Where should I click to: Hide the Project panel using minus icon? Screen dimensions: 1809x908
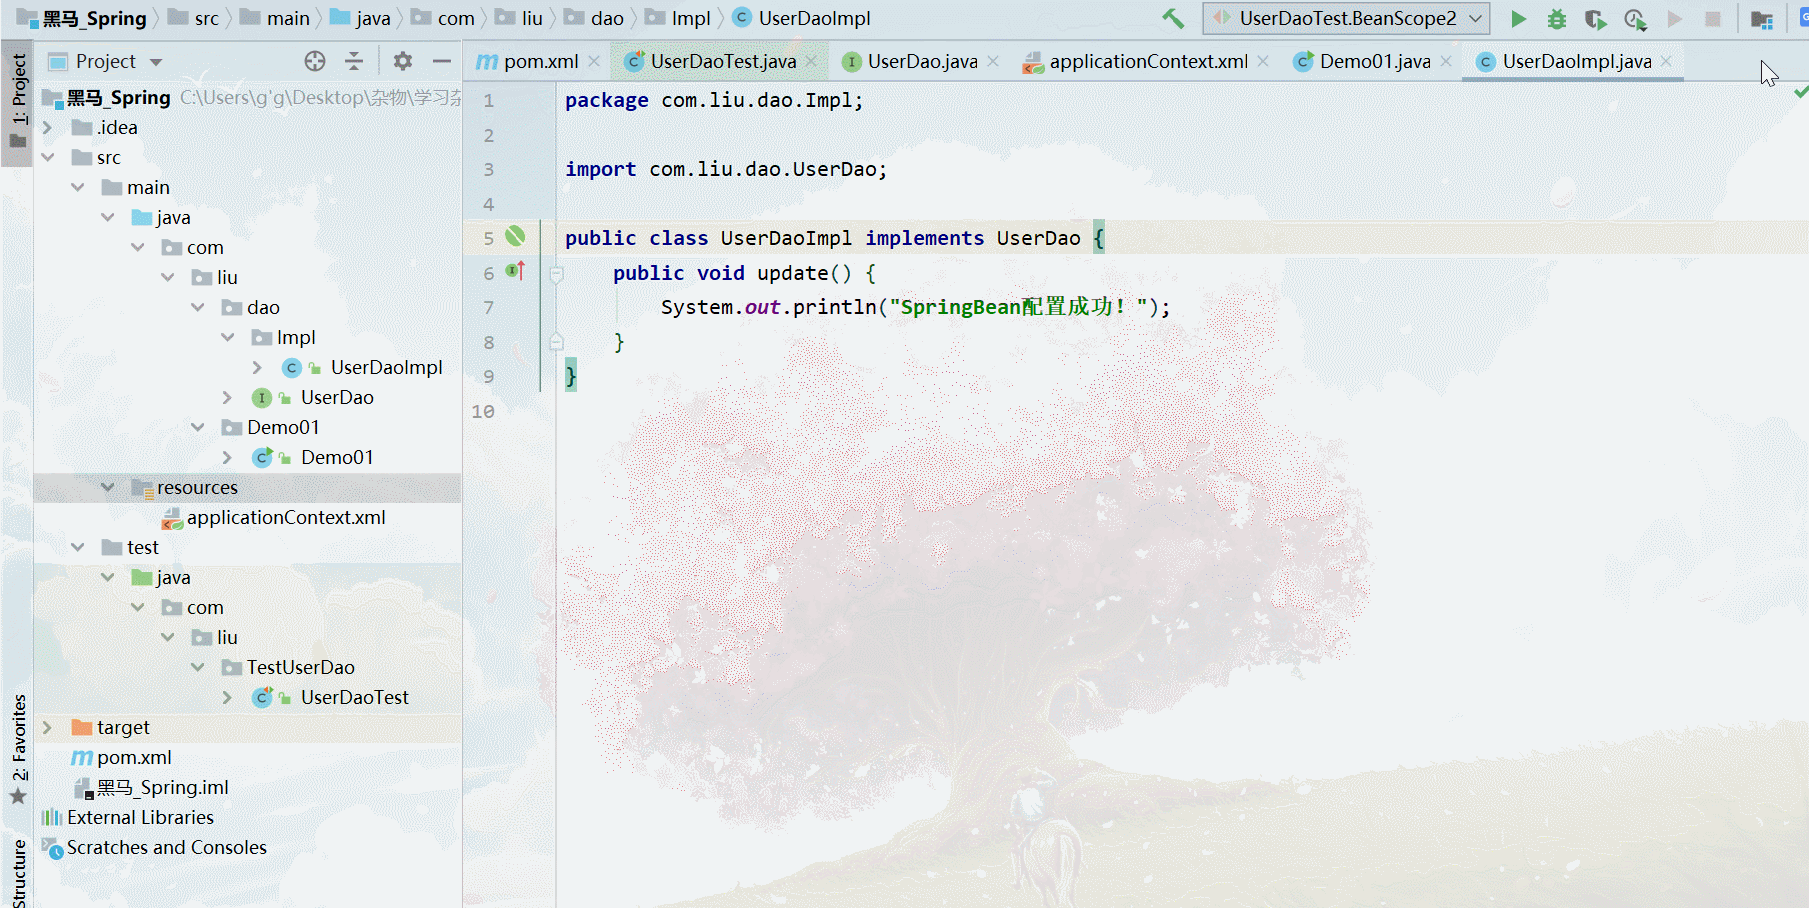coord(442,61)
